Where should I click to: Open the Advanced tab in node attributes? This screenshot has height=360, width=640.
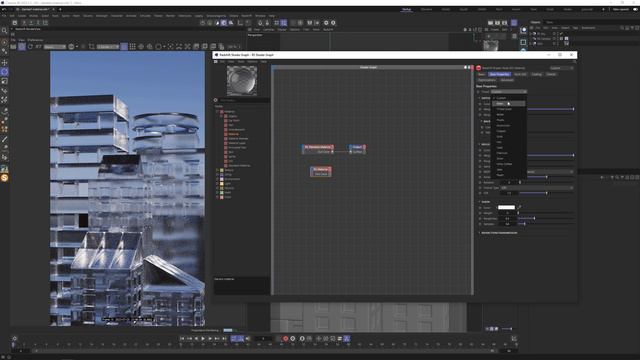click(x=507, y=80)
